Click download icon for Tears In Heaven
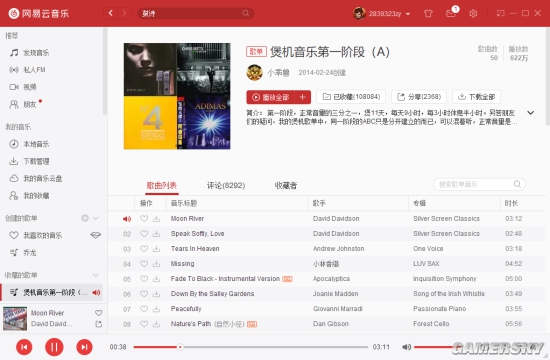The height and width of the screenshot is (360, 550). pos(156,249)
